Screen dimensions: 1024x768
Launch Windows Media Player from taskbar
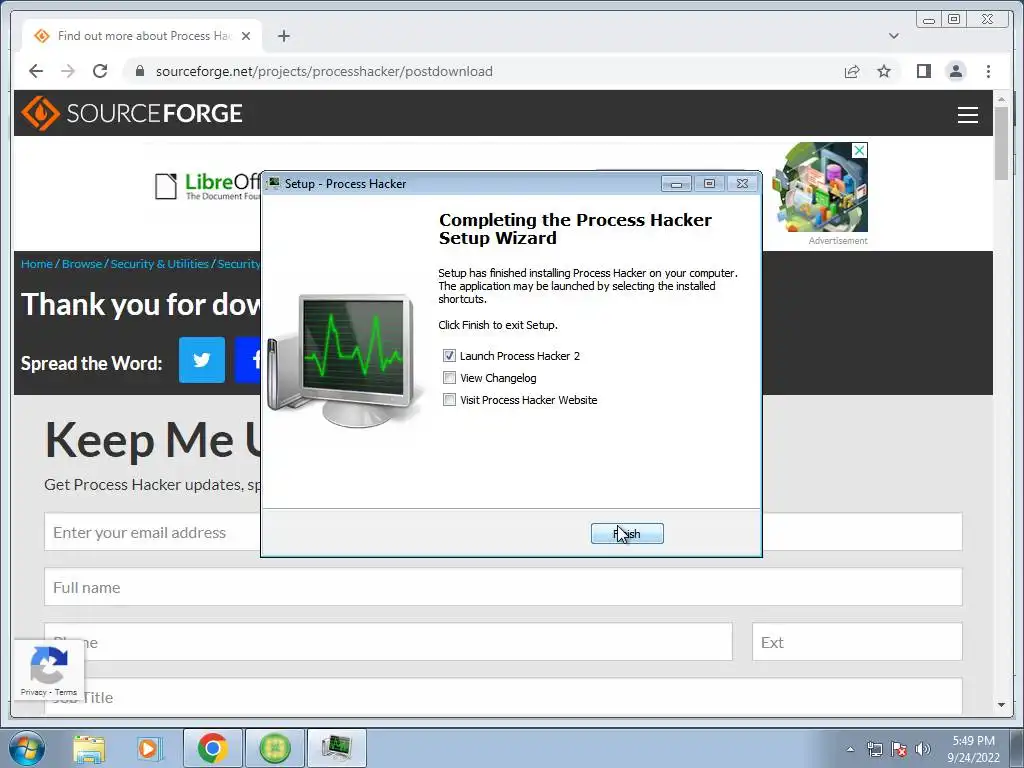click(149, 748)
